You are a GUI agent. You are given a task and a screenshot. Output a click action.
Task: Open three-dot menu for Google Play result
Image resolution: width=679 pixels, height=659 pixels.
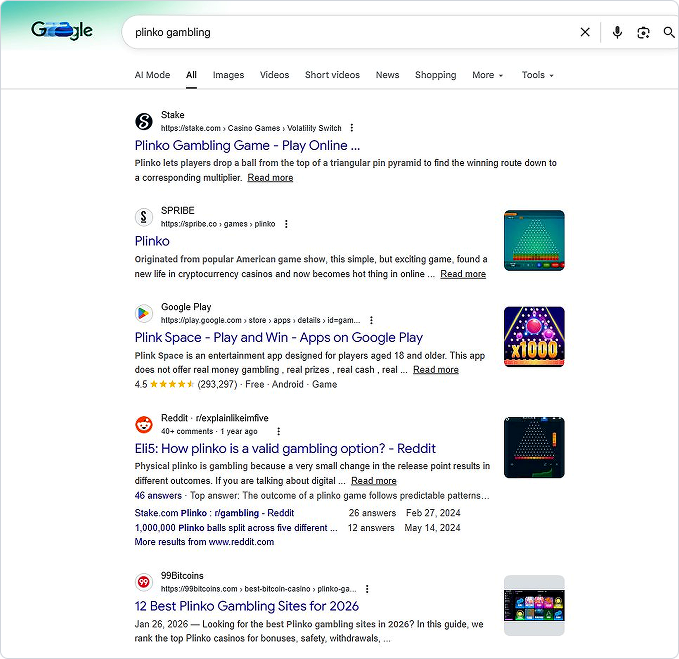[x=371, y=320]
